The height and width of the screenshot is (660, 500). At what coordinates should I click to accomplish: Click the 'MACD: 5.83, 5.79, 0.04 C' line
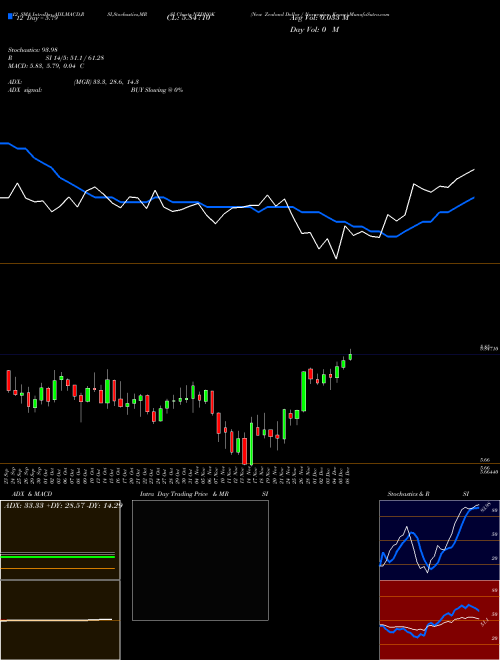click(46, 66)
